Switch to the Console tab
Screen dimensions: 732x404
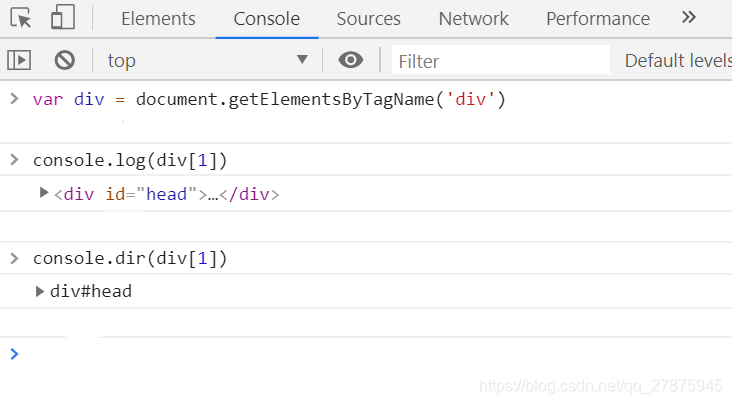267,19
